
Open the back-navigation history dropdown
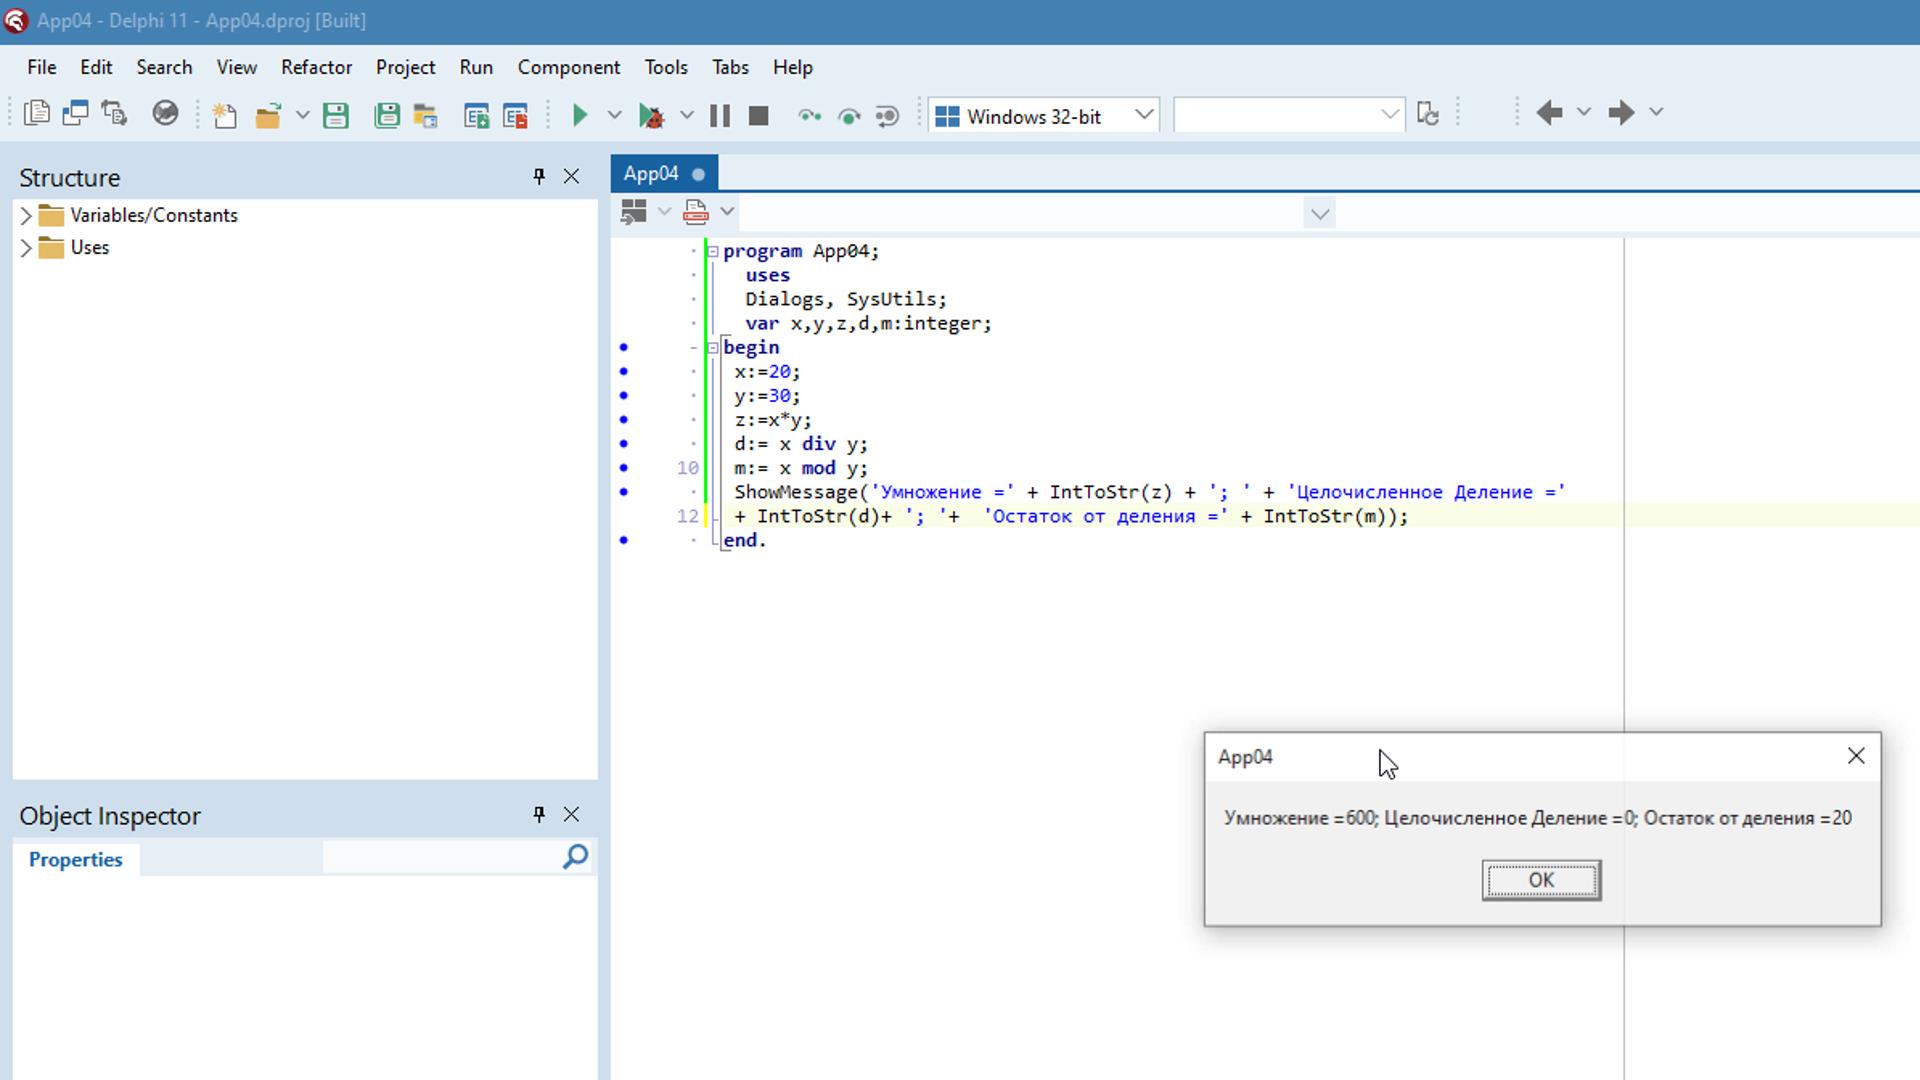[1584, 112]
